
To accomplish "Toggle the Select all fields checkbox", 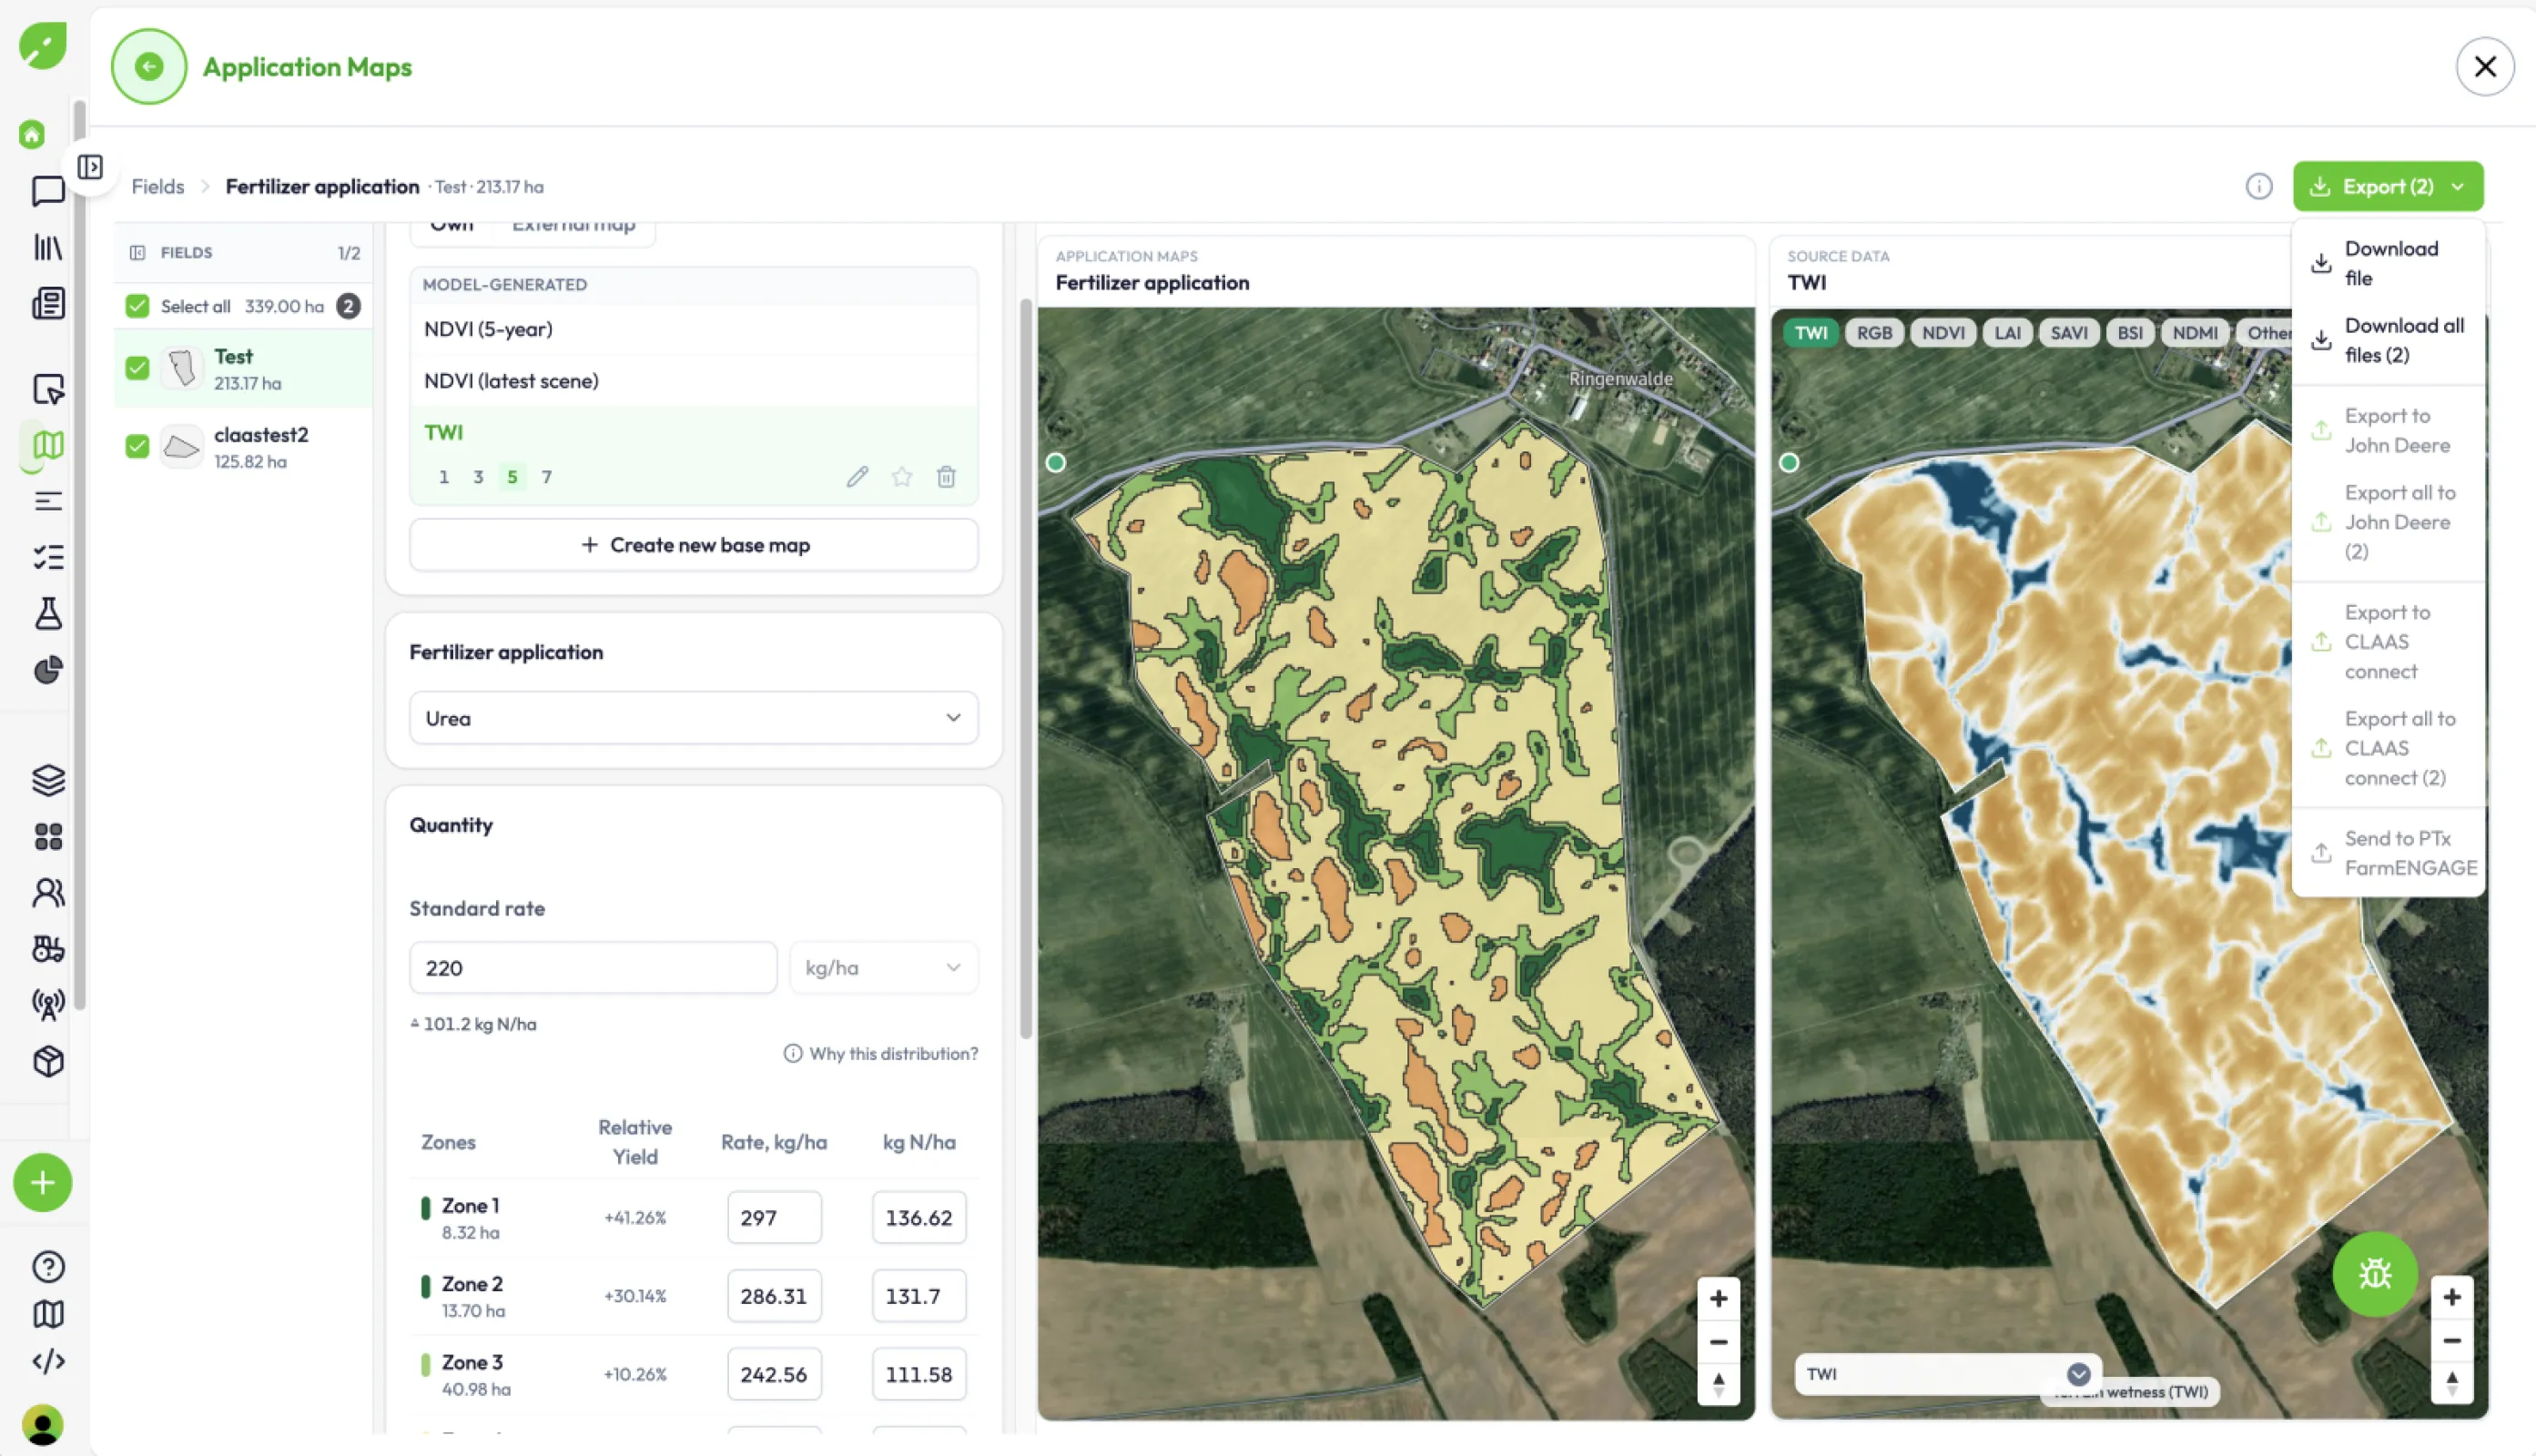I will 137,306.
